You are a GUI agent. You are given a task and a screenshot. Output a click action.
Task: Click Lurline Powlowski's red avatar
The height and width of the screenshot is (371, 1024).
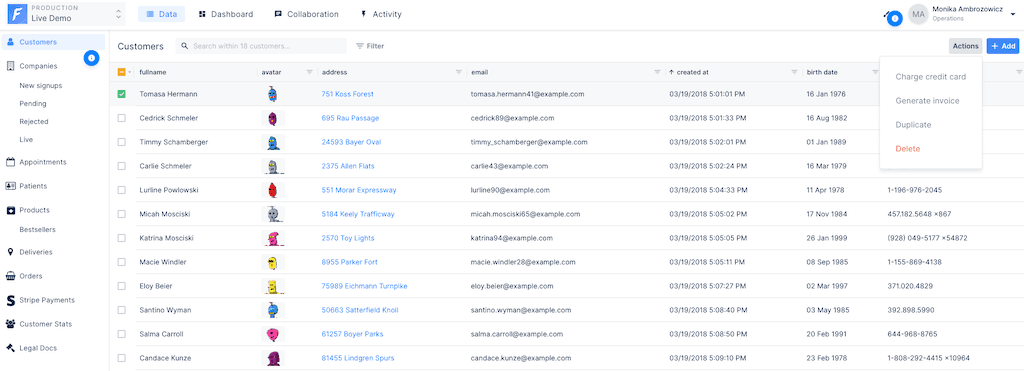[273, 190]
